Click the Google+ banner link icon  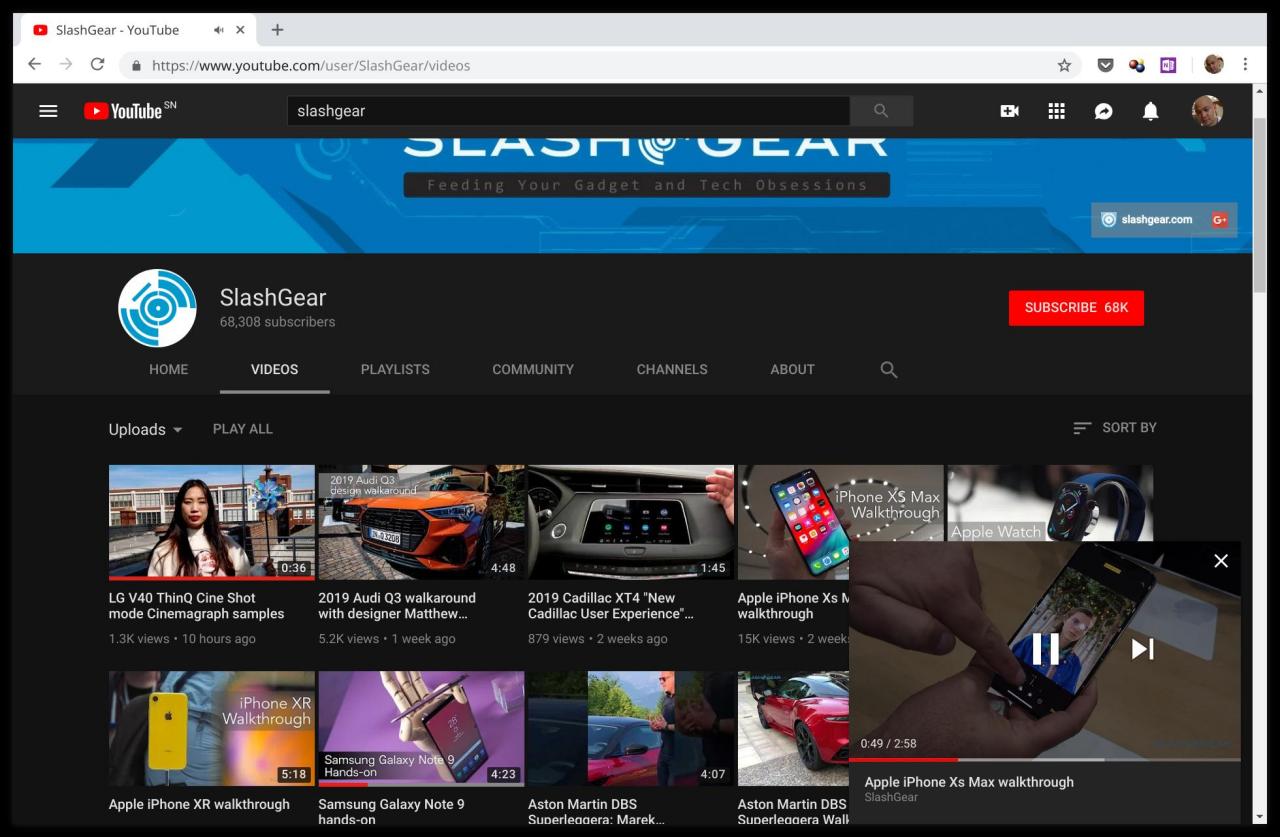pos(1219,220)
